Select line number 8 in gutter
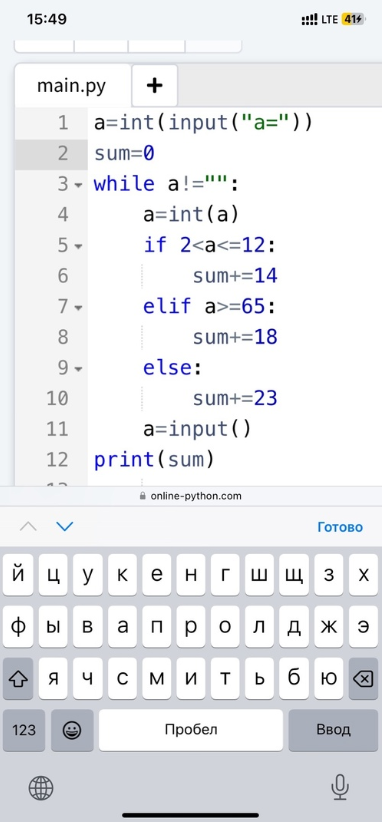 63,338
